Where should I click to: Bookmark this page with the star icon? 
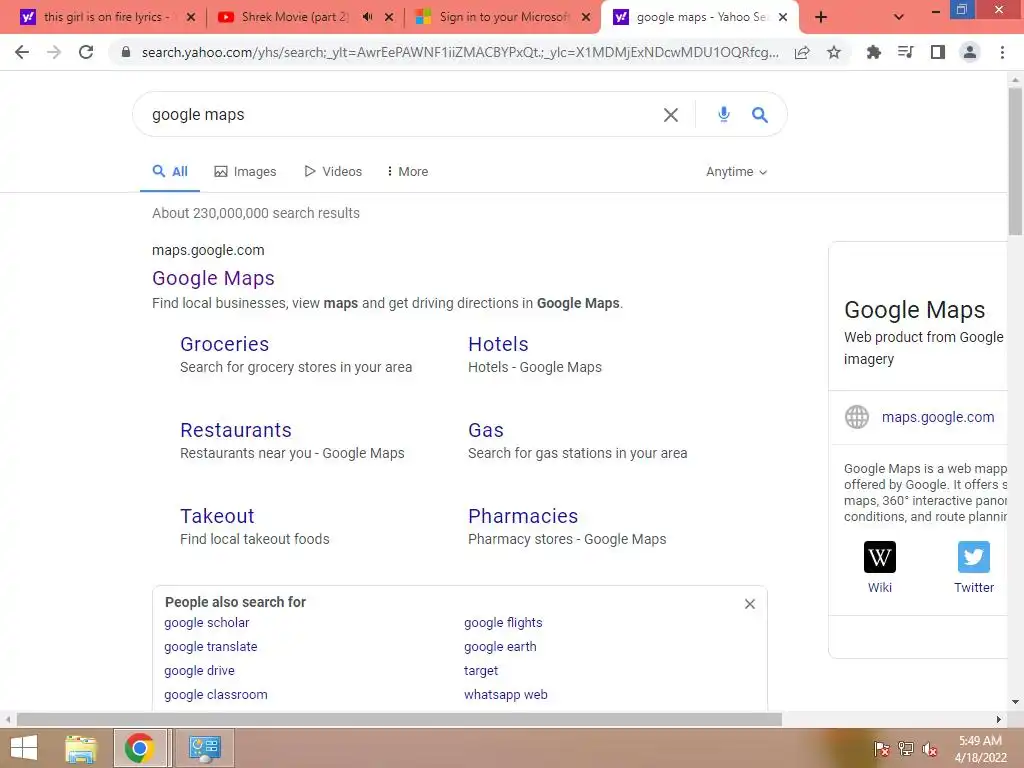click(x=834, y=52)
